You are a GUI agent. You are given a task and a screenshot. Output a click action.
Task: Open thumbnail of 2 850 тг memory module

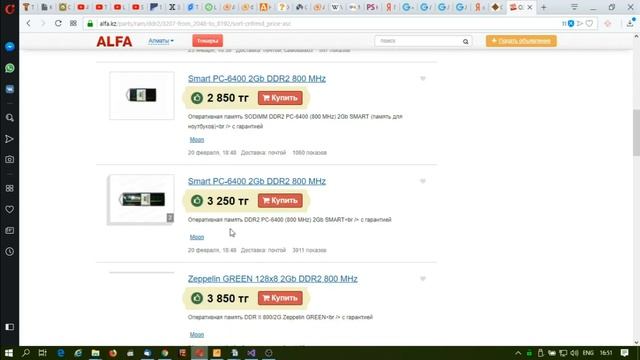click(x=142, y=96)
